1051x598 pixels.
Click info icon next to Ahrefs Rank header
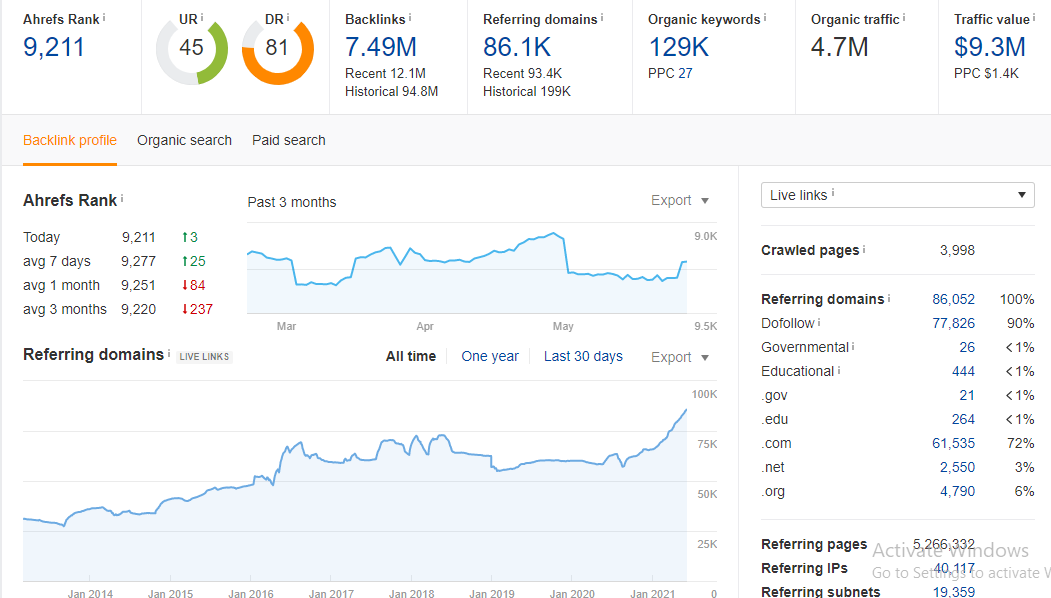pos(104,18)
